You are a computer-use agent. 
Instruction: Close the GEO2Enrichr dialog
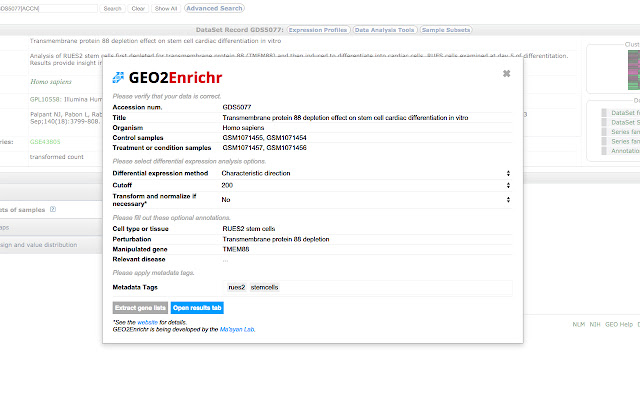point(507,73)
